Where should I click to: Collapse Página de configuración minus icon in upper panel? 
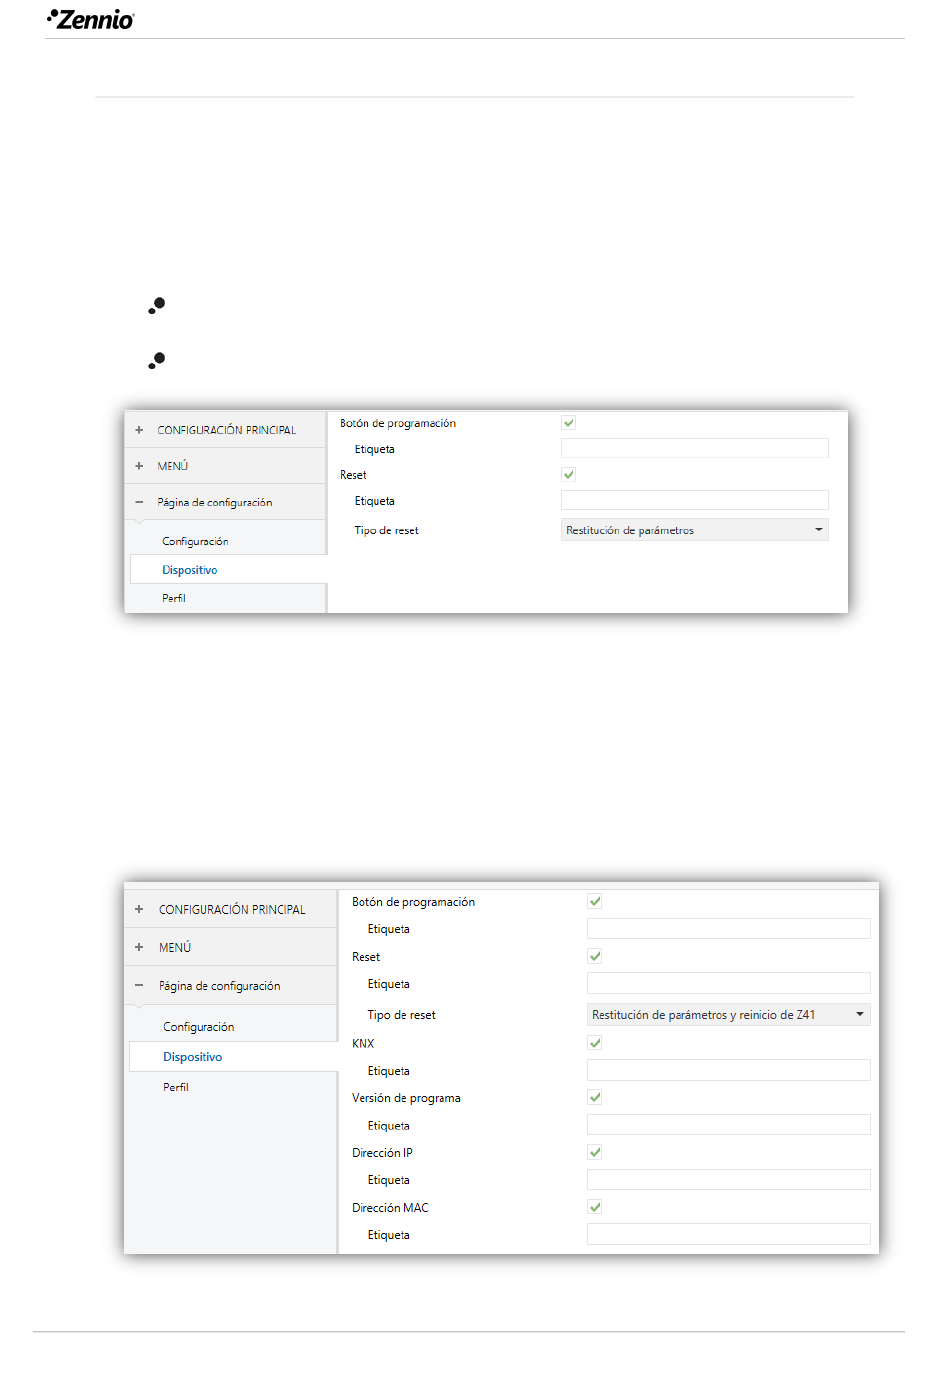(x=139, y=502)
